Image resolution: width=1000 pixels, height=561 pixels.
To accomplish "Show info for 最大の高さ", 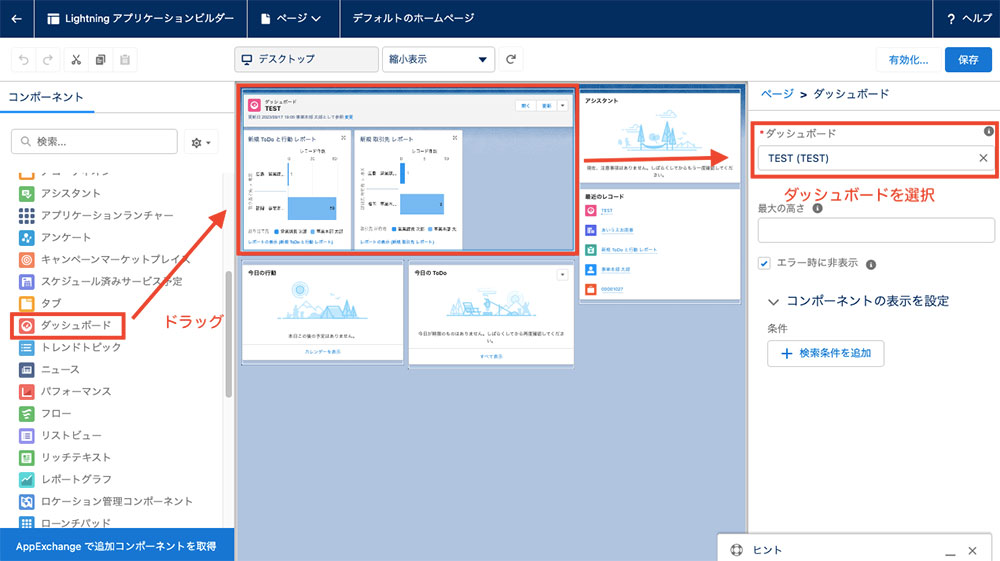I will click(817, 208).
